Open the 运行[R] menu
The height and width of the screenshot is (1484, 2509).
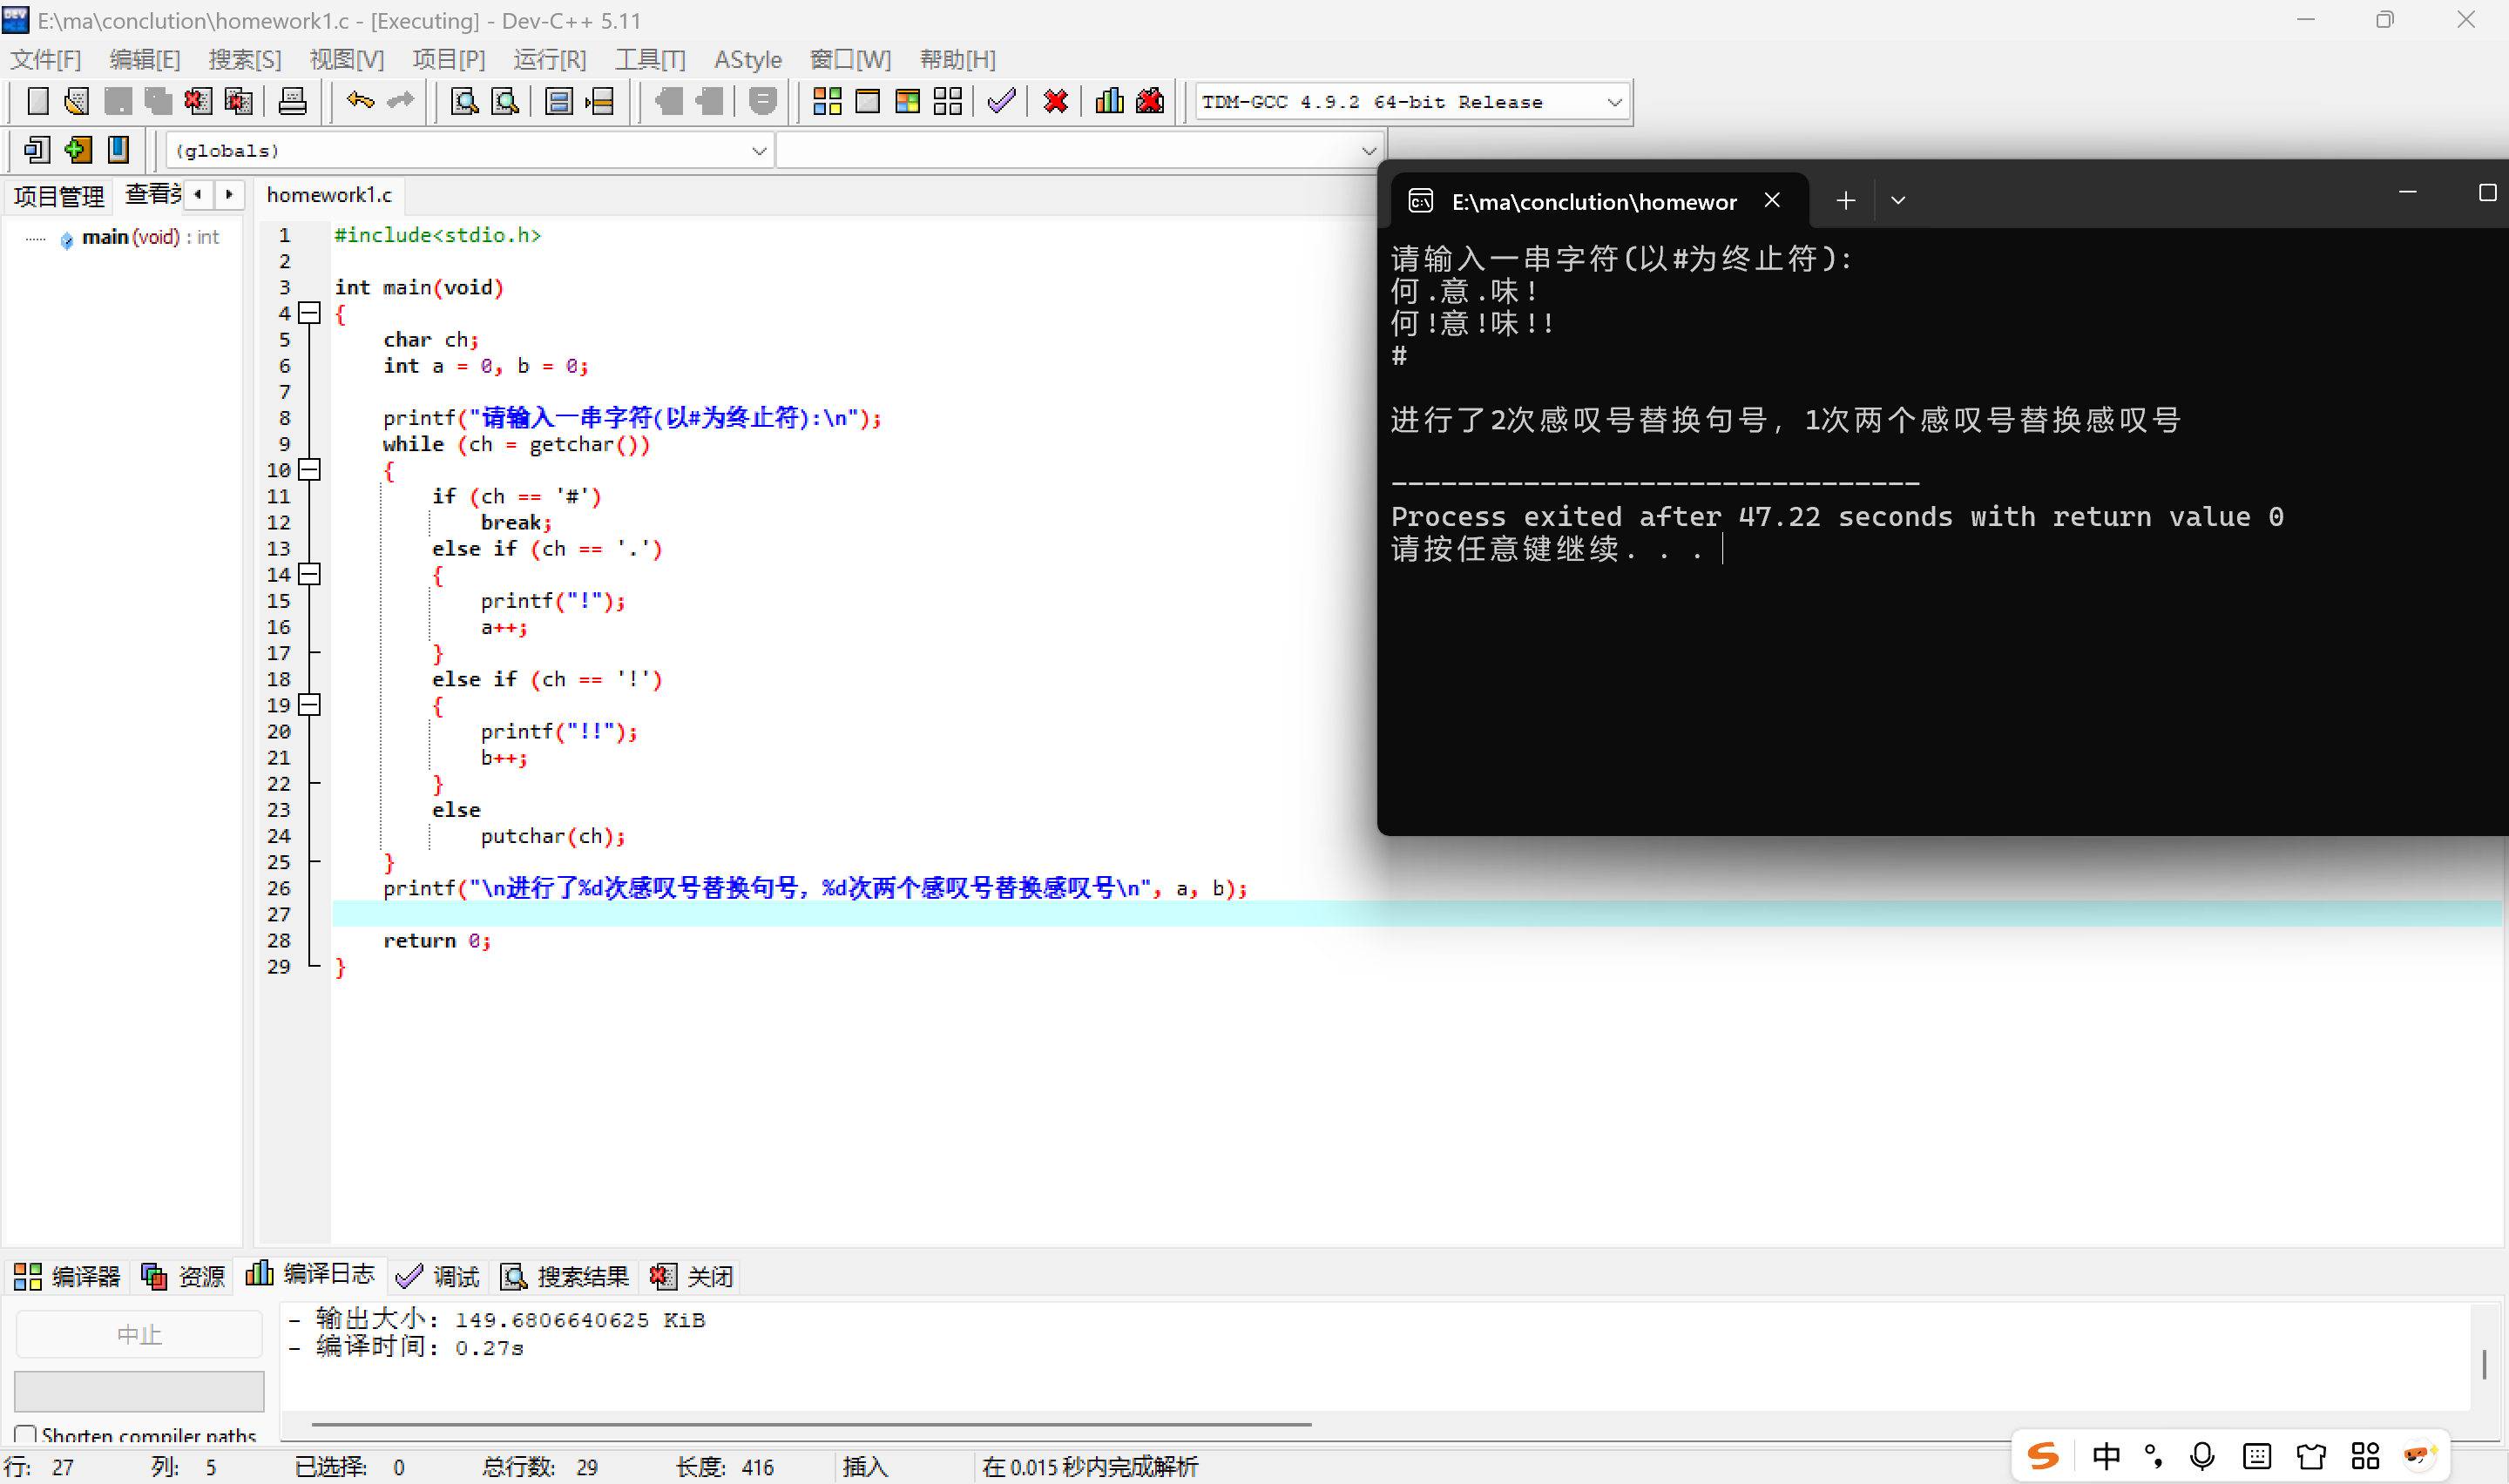coord(549,60)
